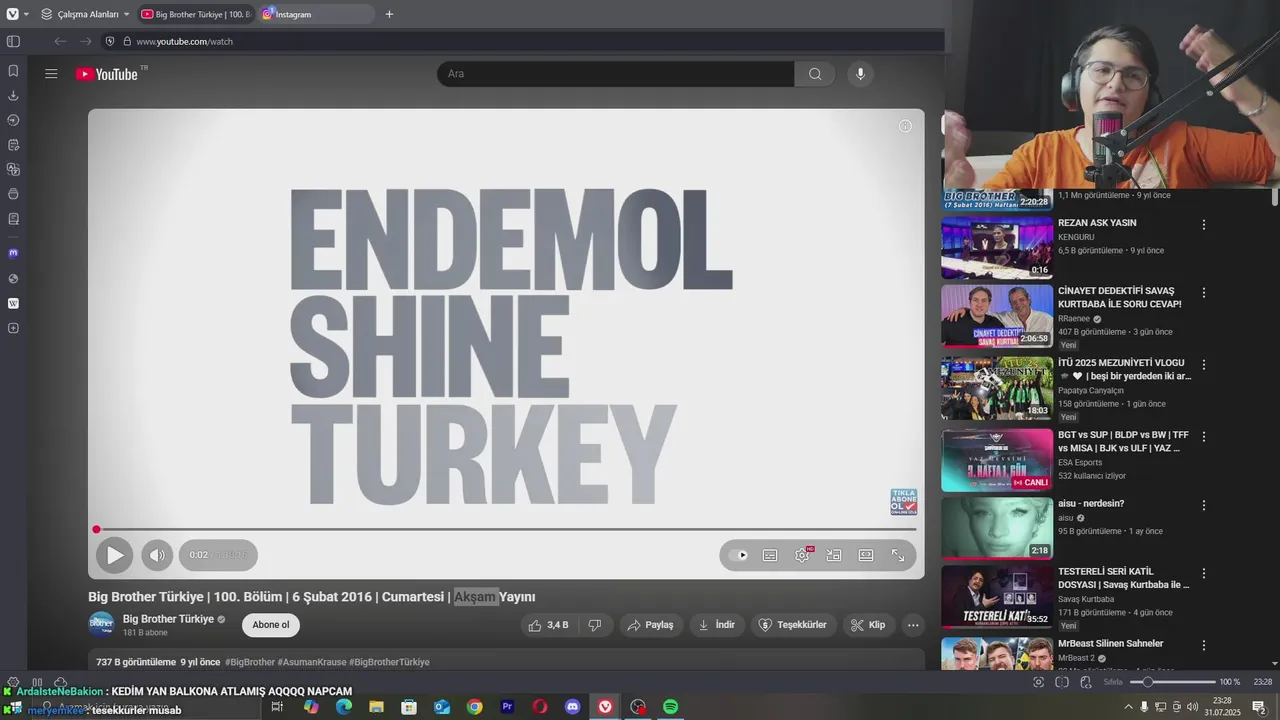Switch to the Big Brother Türkiye tab

click(x=196, y=14)
